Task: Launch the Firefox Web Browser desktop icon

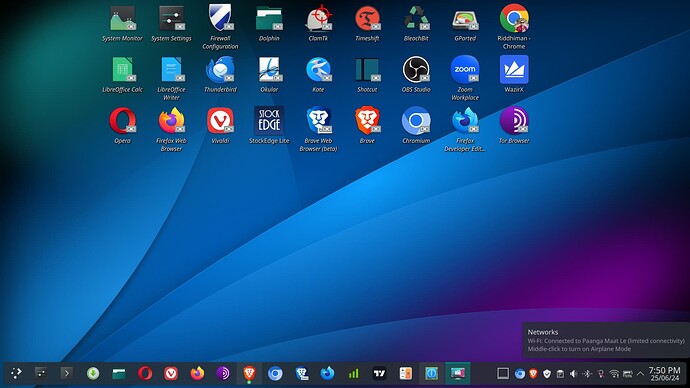Action: pyautogui.click(x=171, y=121)
